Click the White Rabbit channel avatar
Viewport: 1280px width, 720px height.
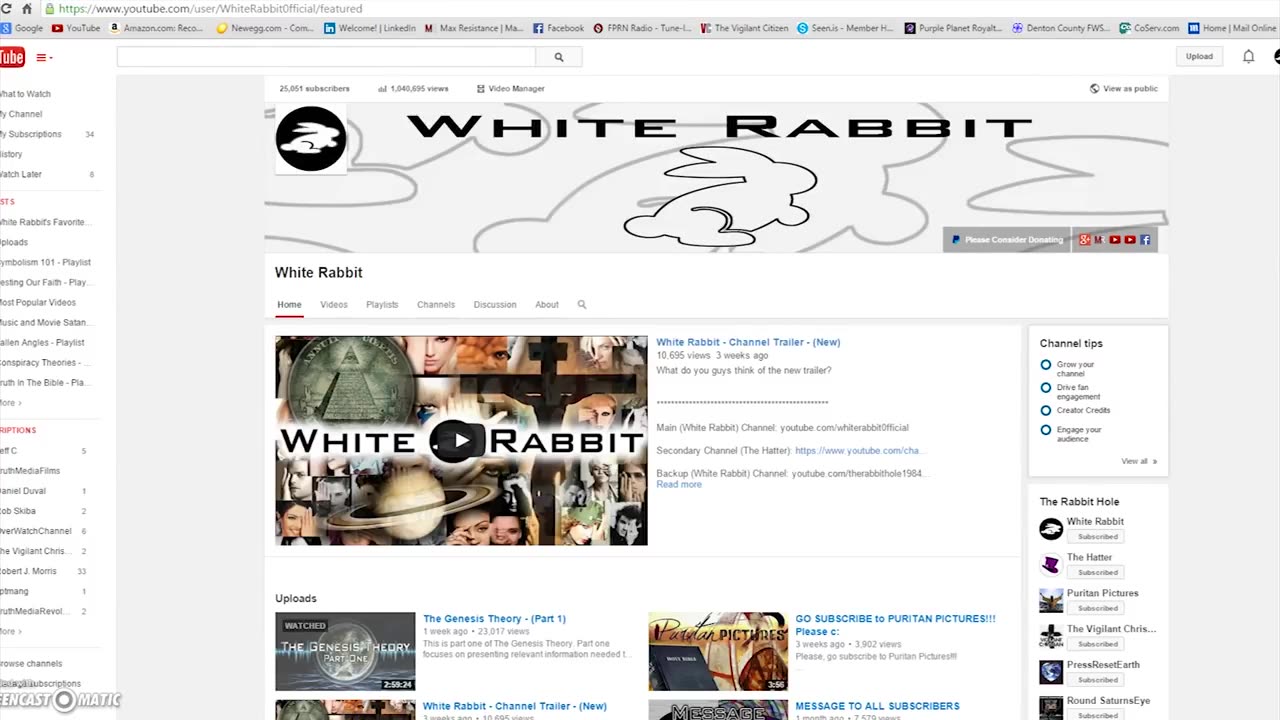(x=311, y=139)
